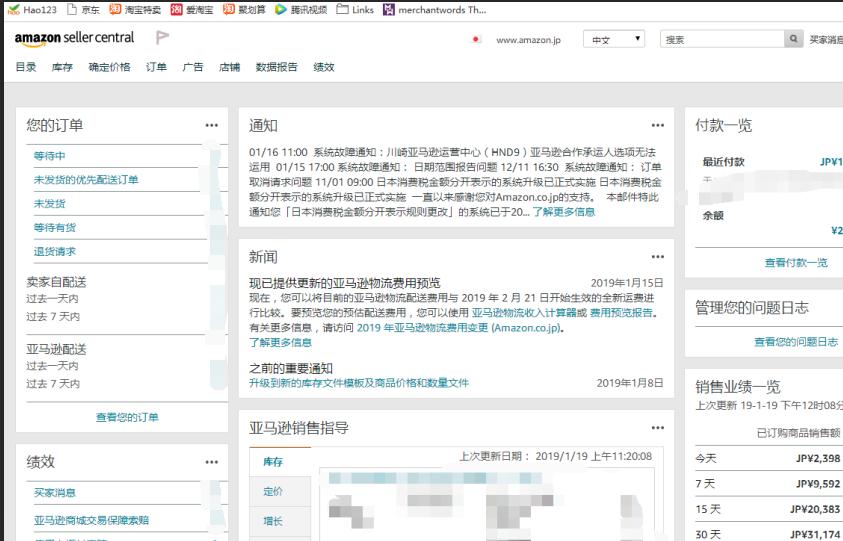Viewport: 843px width, 541px height.
Task: Open the 库存 menu in navigation bar
Action: [62, 67]
